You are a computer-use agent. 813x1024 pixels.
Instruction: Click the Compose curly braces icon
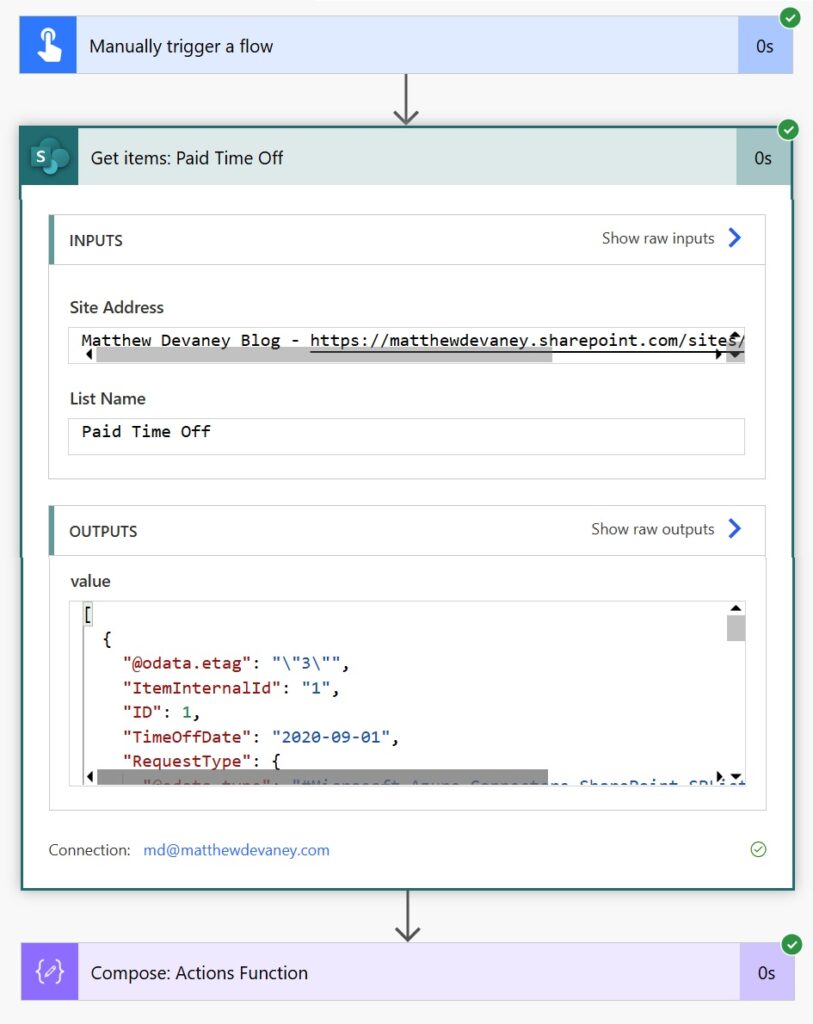[49, 973]
